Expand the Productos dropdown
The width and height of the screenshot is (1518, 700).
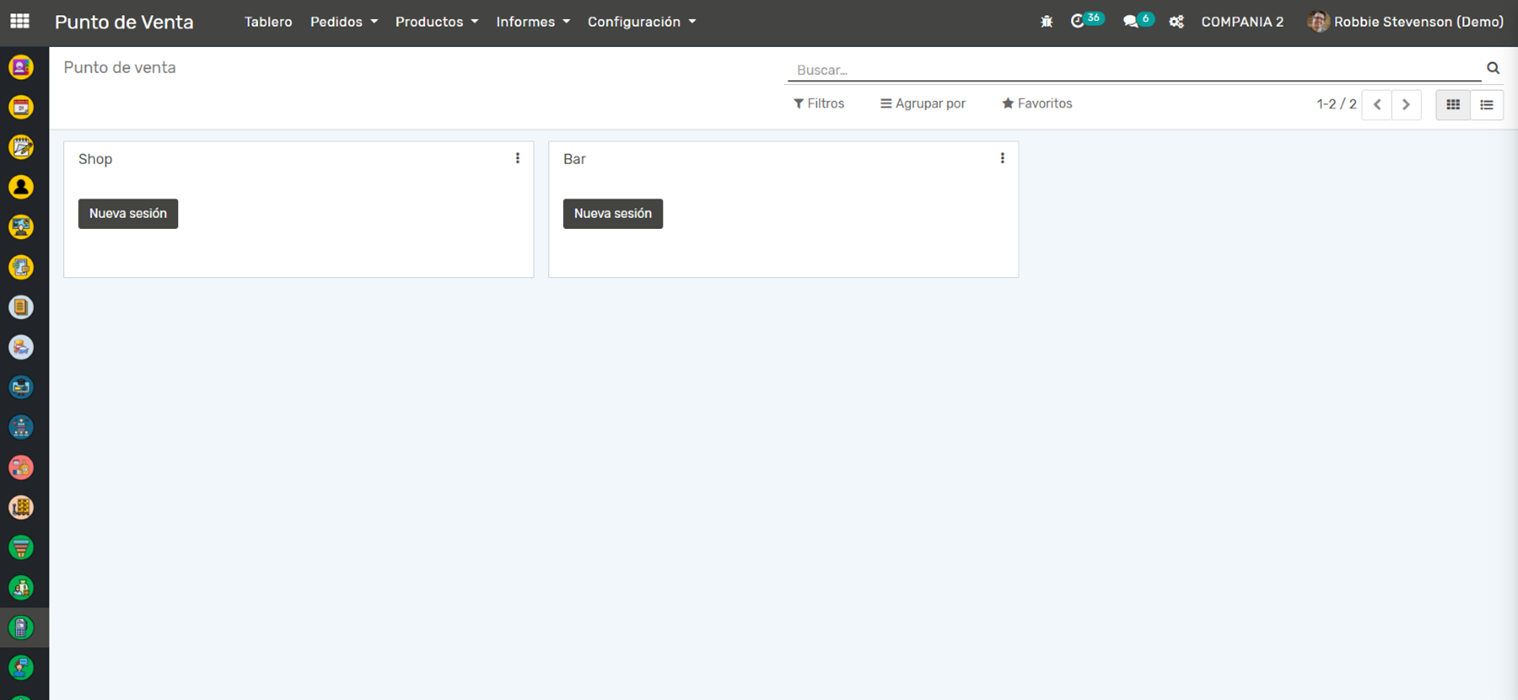click(x=436, y=21)
